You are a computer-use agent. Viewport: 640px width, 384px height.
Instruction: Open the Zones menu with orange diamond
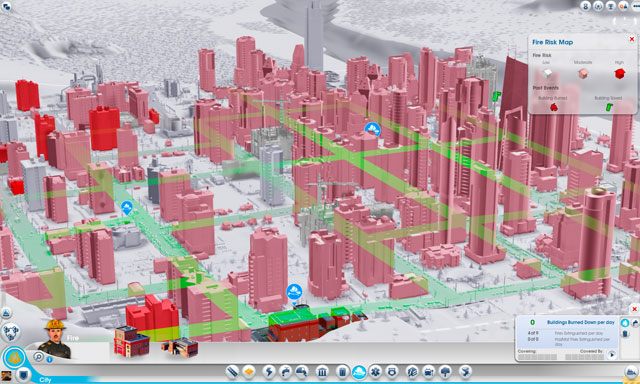249,371
